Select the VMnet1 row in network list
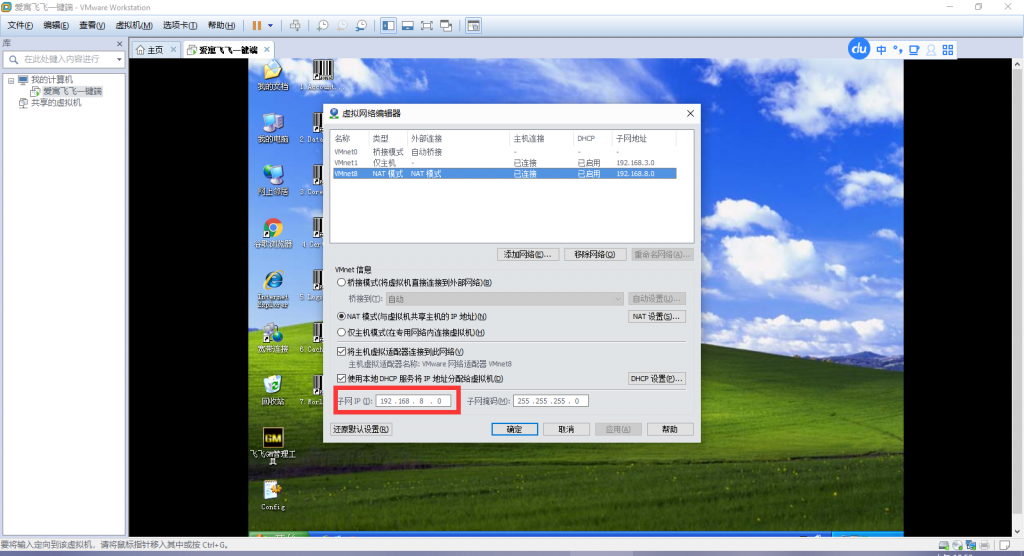Screen dimensions: 1024x556 tap(504, 163)
